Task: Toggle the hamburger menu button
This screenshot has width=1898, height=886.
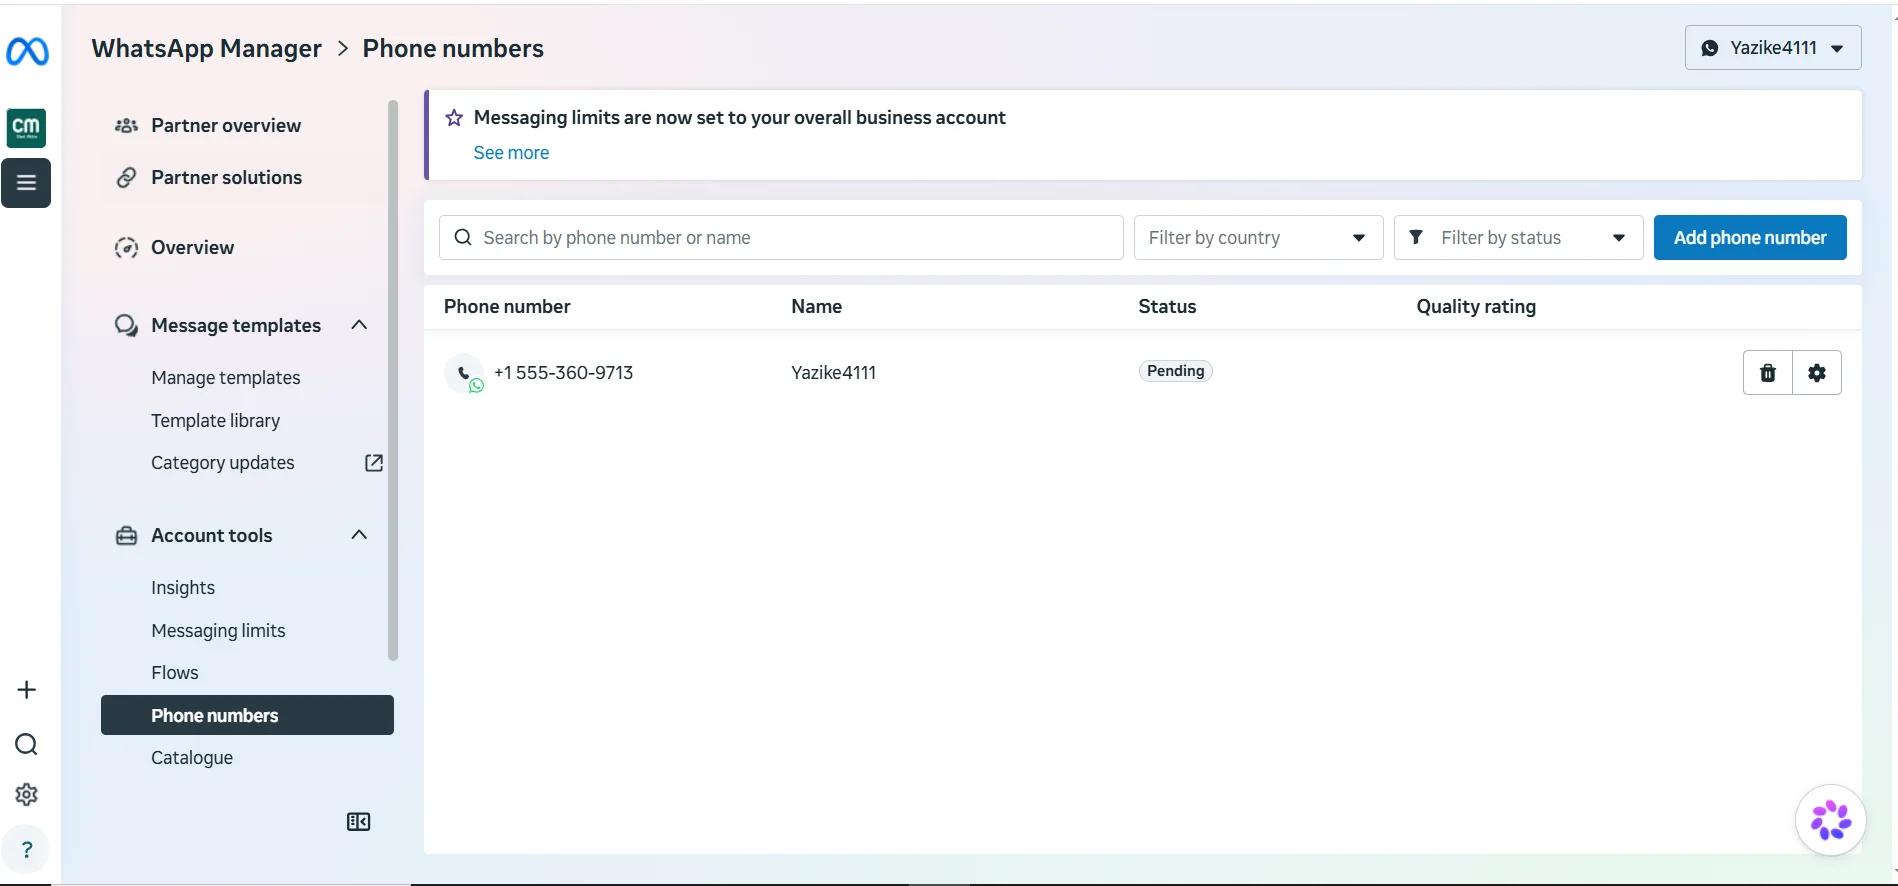Action: point(26,183)
